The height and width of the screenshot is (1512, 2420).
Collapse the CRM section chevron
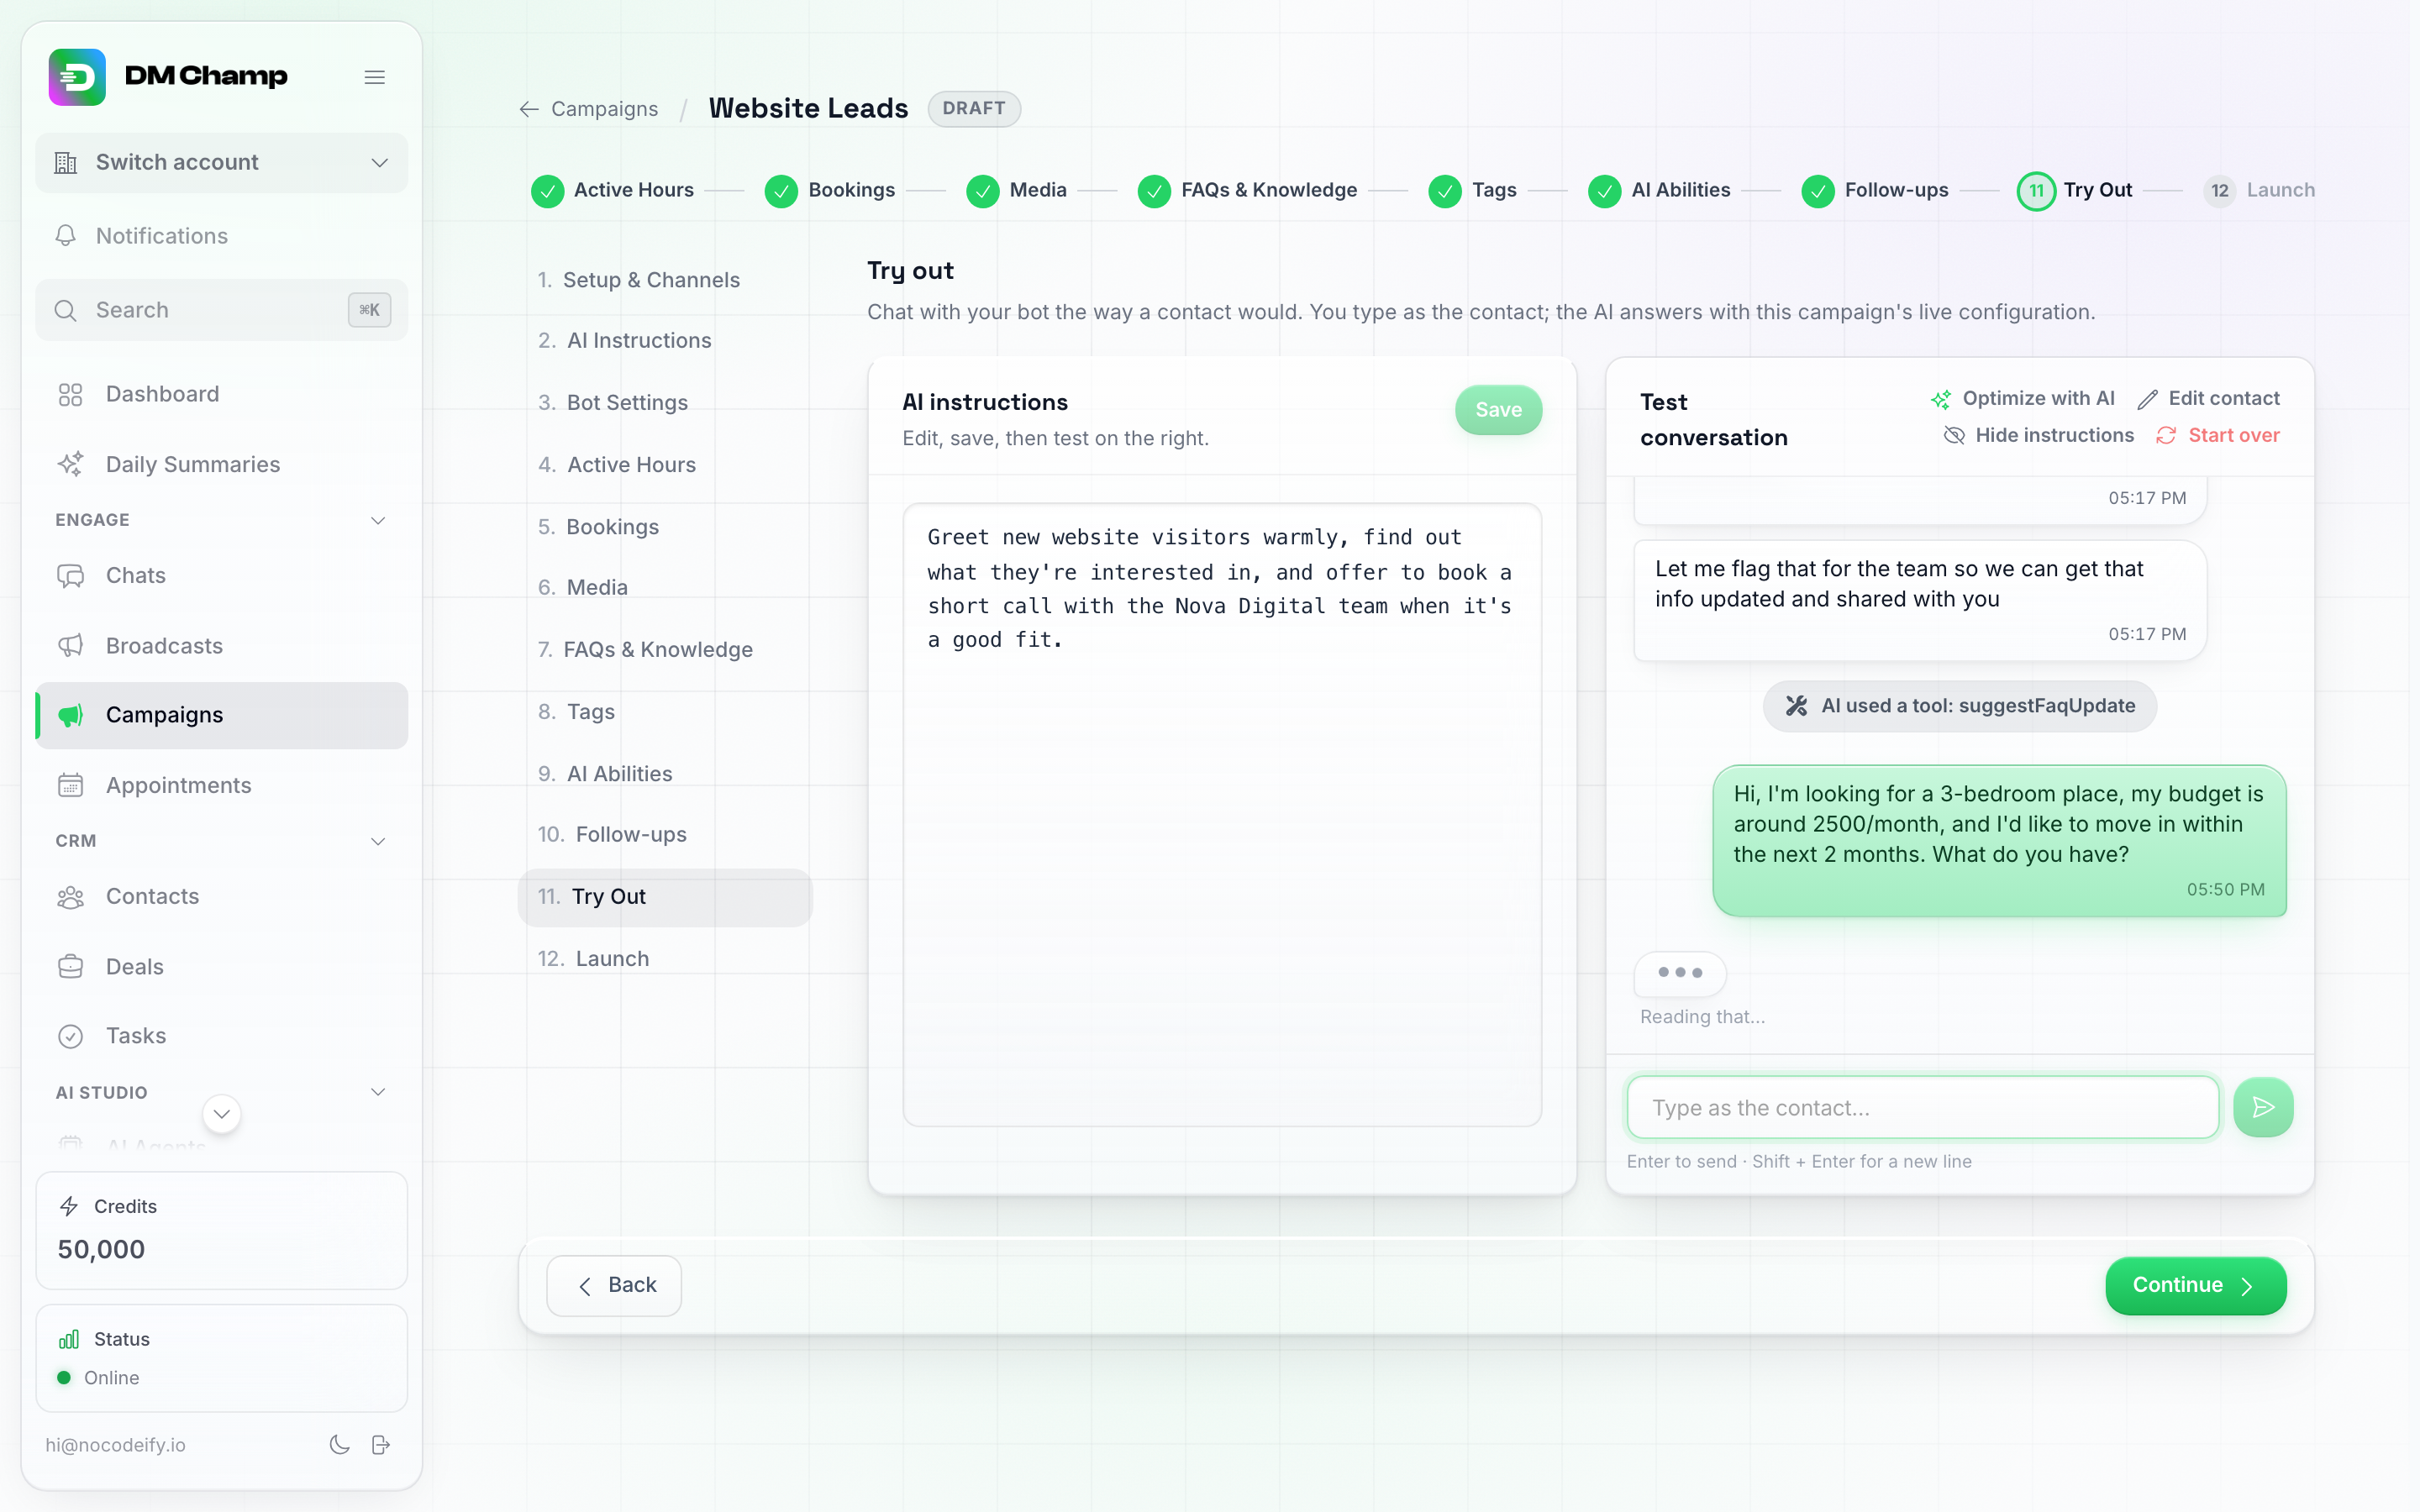[378, 841]
